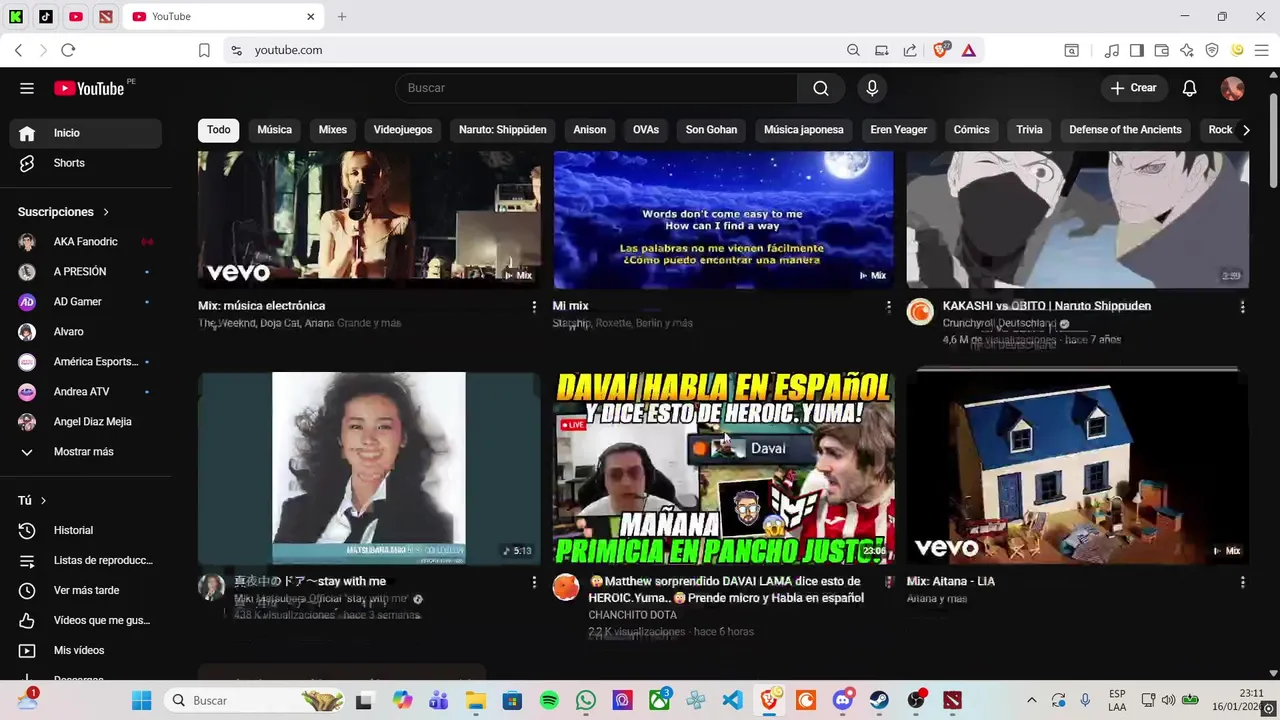Image resolution: width=1280 pixels, height=720 pixels.
Task: Open the account avatar menu
Action: (1233, 88)
